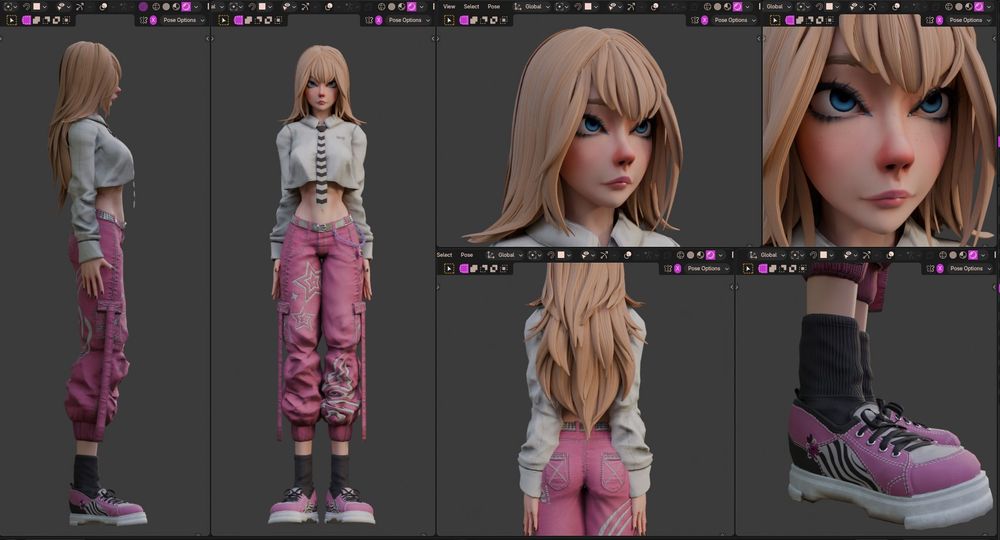Open Pose menu in back-view viewport
The width and height of the screenshot is (1000, 540).
(467, 255)
